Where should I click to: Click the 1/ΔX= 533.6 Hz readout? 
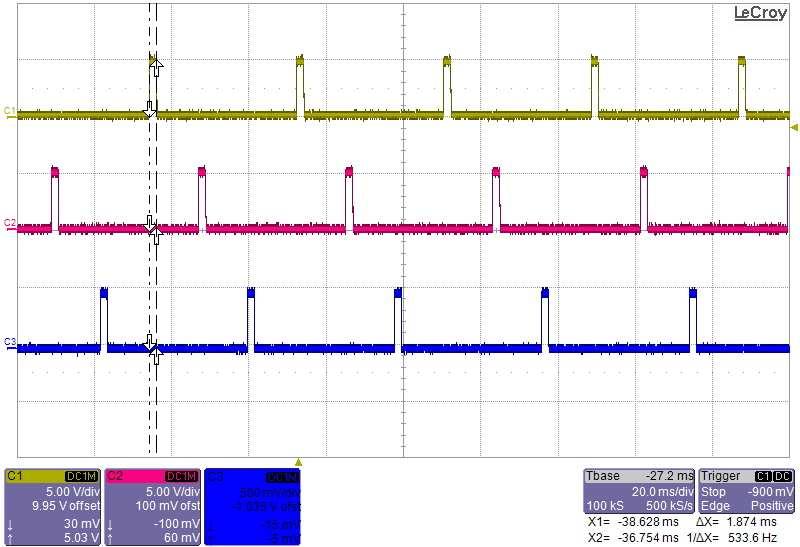[732, 537]
